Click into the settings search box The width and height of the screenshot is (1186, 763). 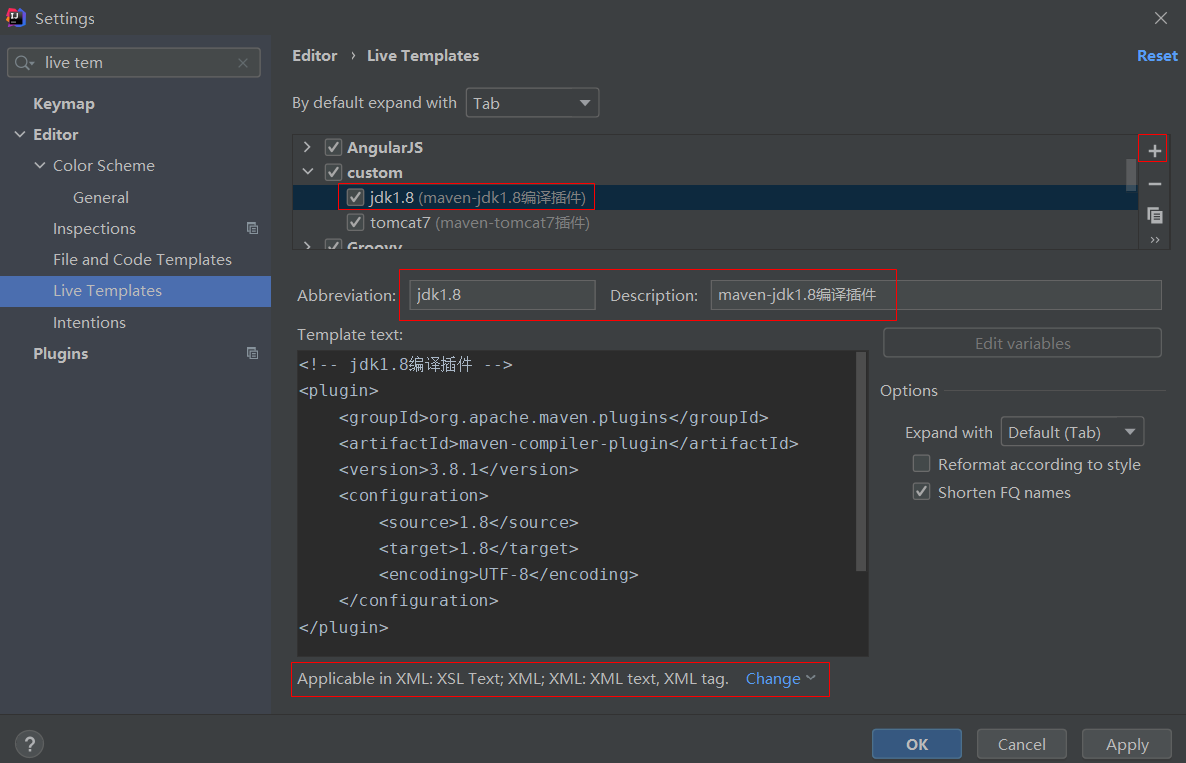coord(134,63)
